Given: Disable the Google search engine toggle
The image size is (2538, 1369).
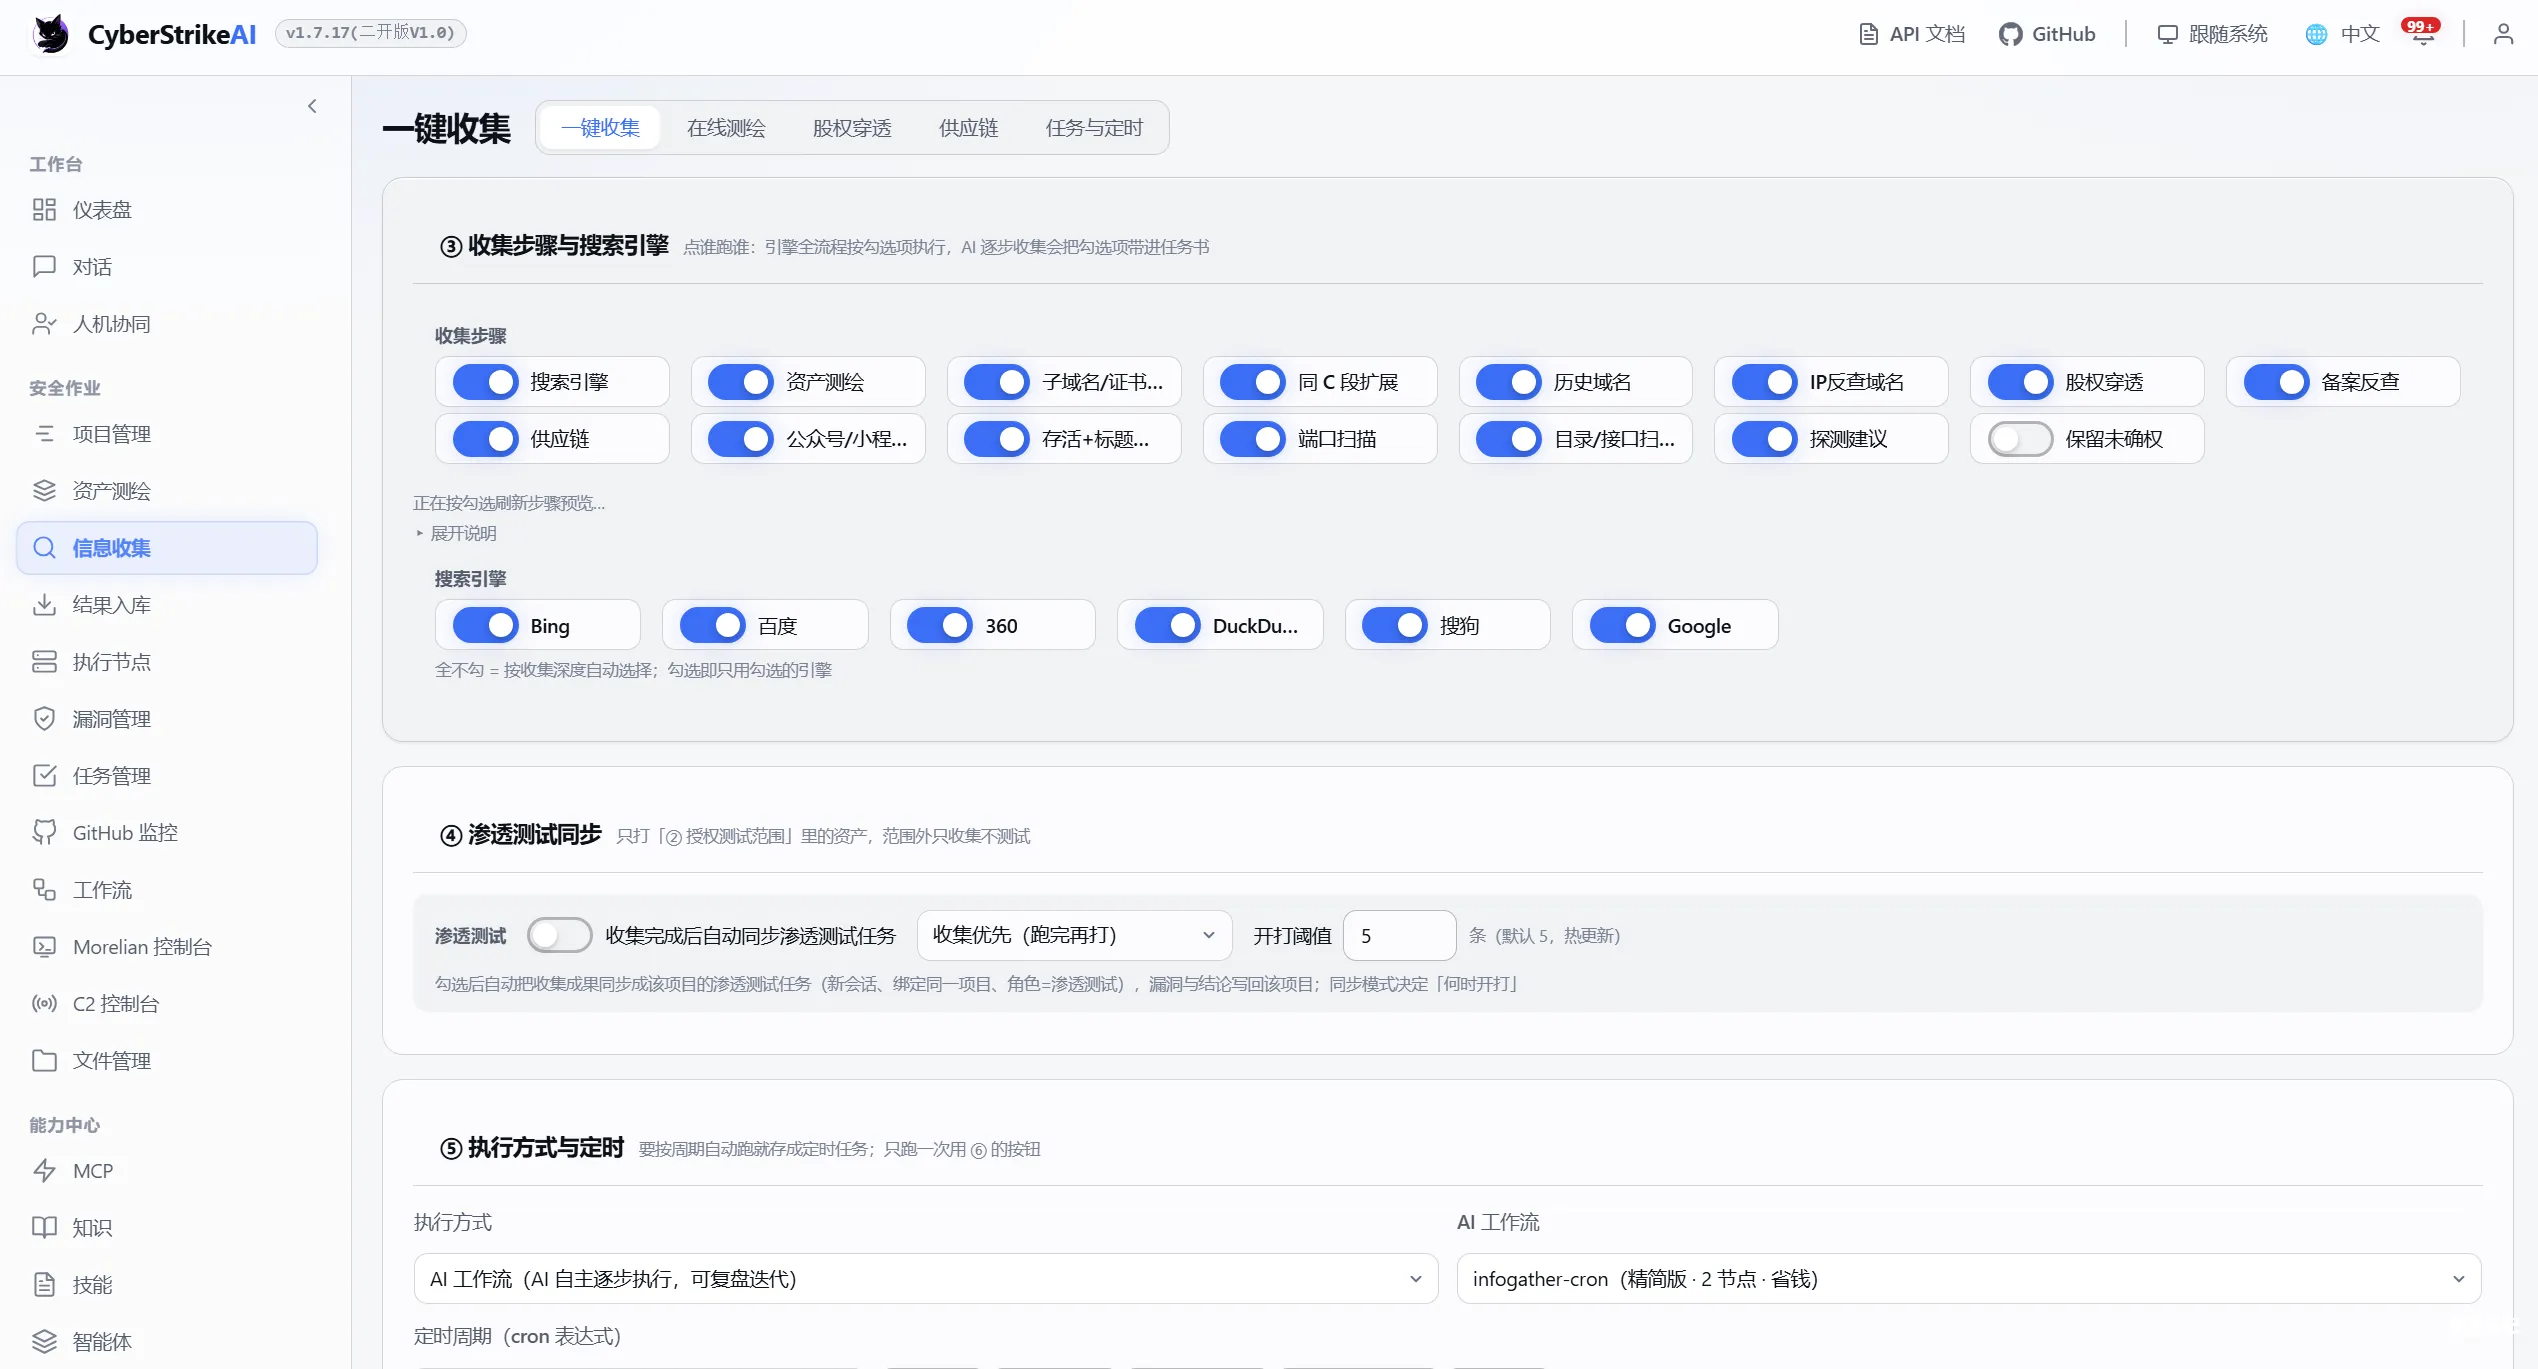Looking at the screenshot, I should (x=1622, y=625).
